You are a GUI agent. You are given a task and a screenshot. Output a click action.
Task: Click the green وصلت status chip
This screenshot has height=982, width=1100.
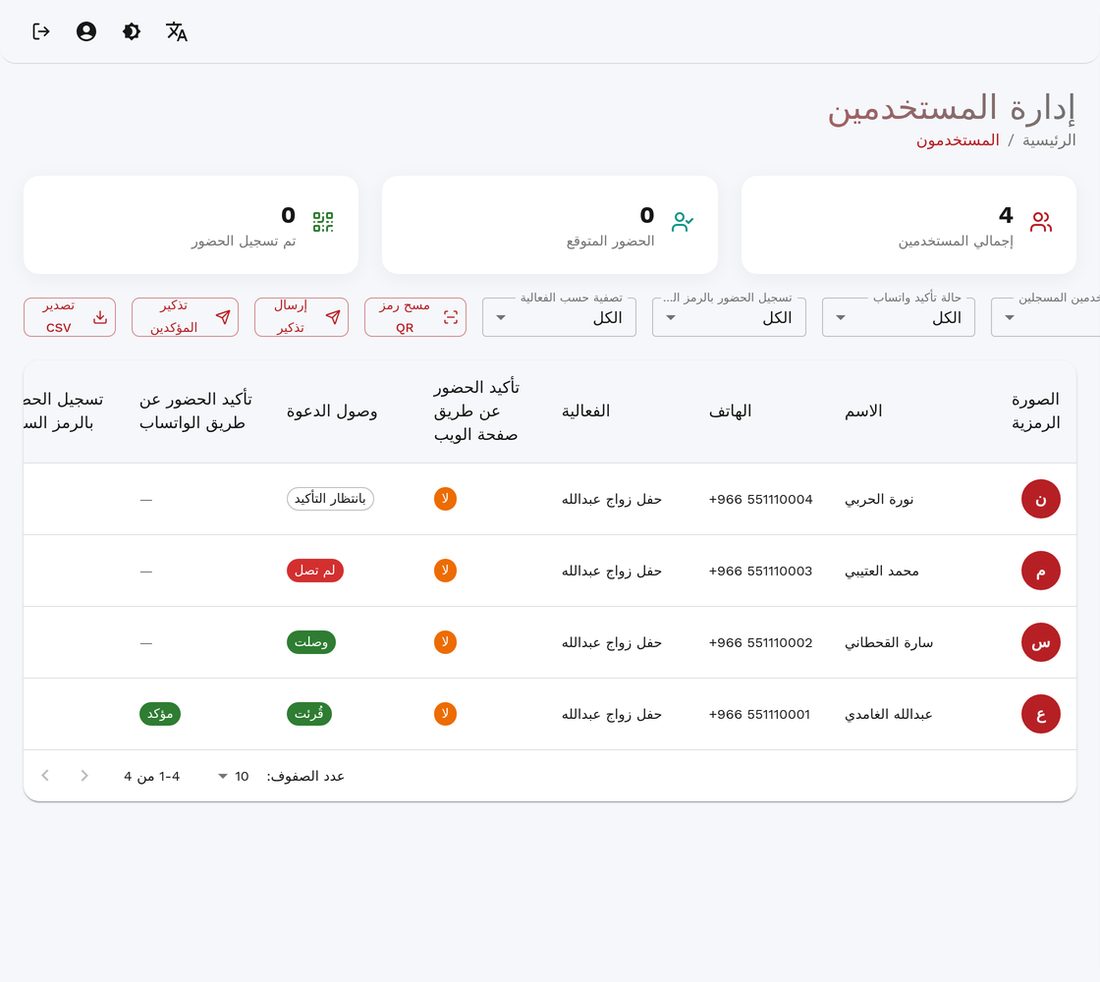pyautogui.click(x=311, y=642)
